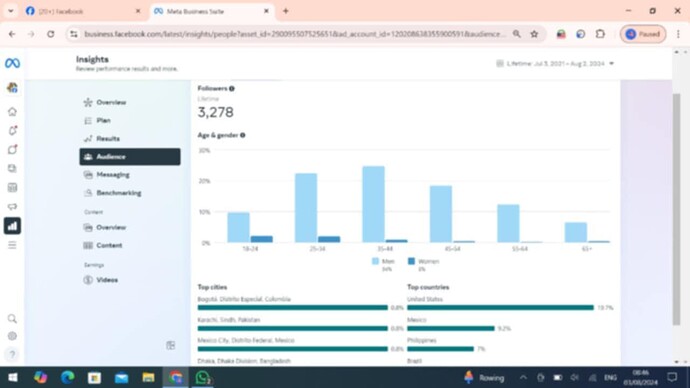Click the browser address bar
Screen dimensions: 690x388
tap(295, 34)
